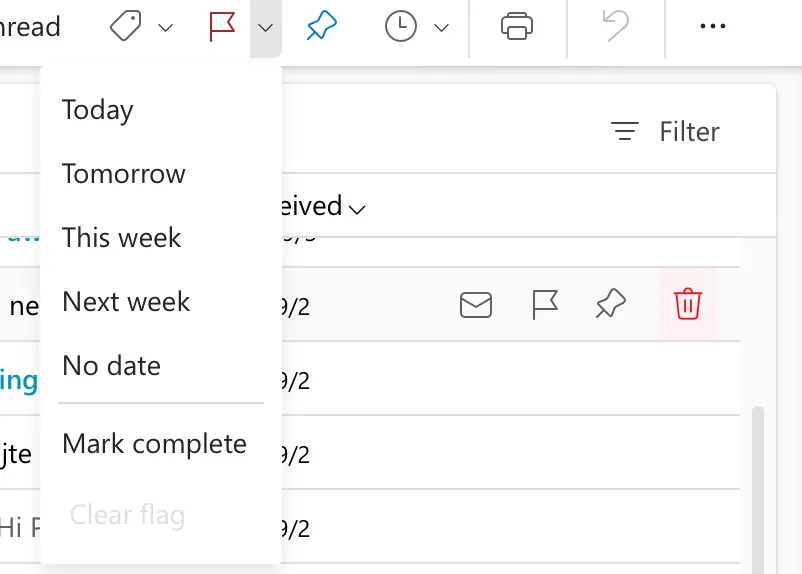Click Mark complete in flag menu

[x=154, y=444]
